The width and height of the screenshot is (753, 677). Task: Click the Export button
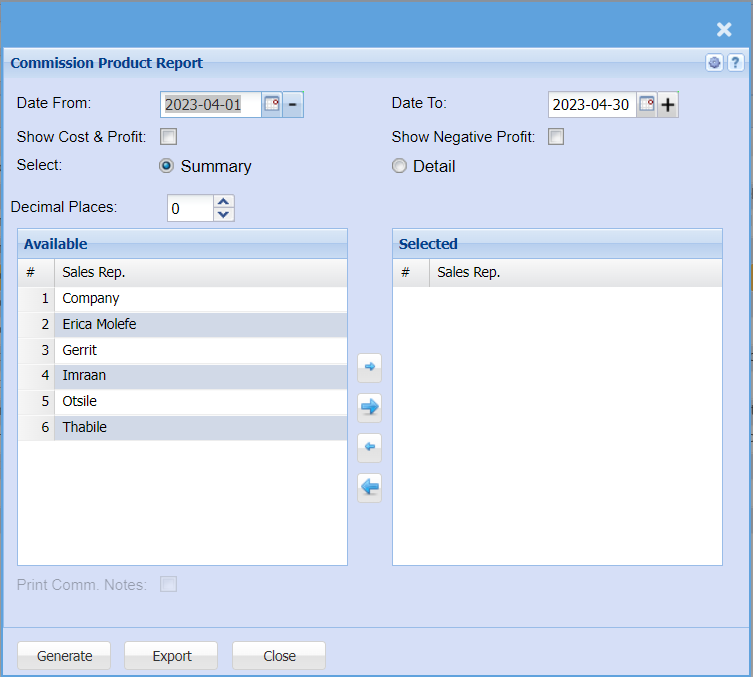171,656
